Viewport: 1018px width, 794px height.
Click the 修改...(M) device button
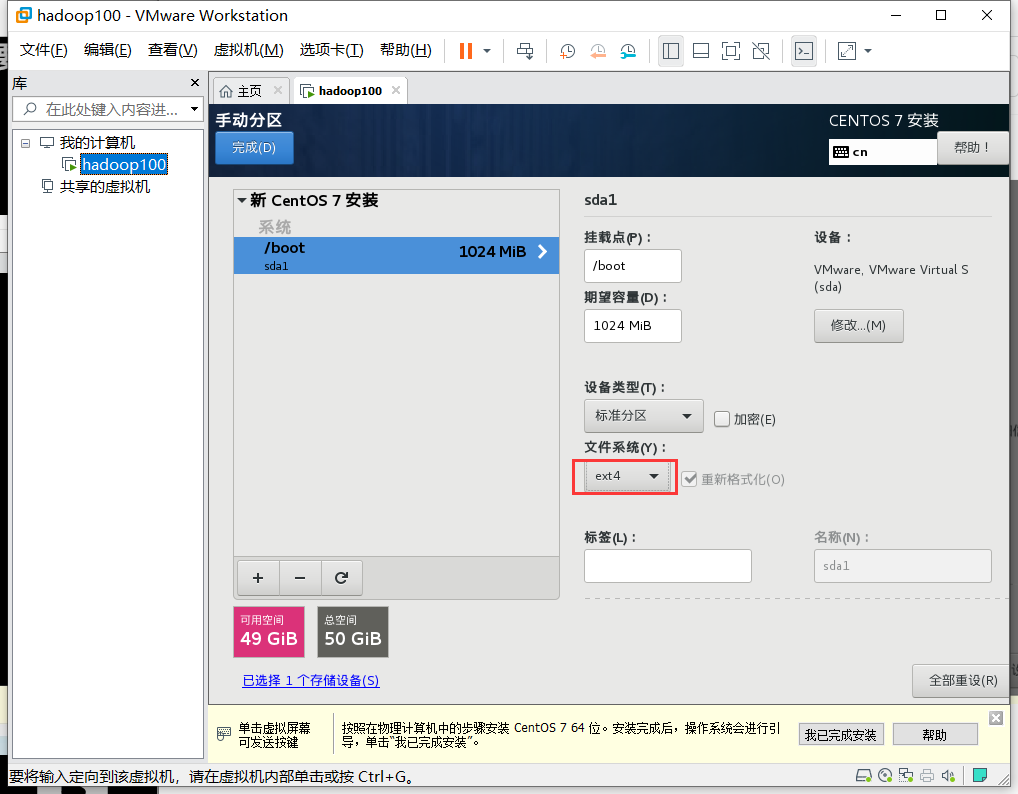coord(858,326)
